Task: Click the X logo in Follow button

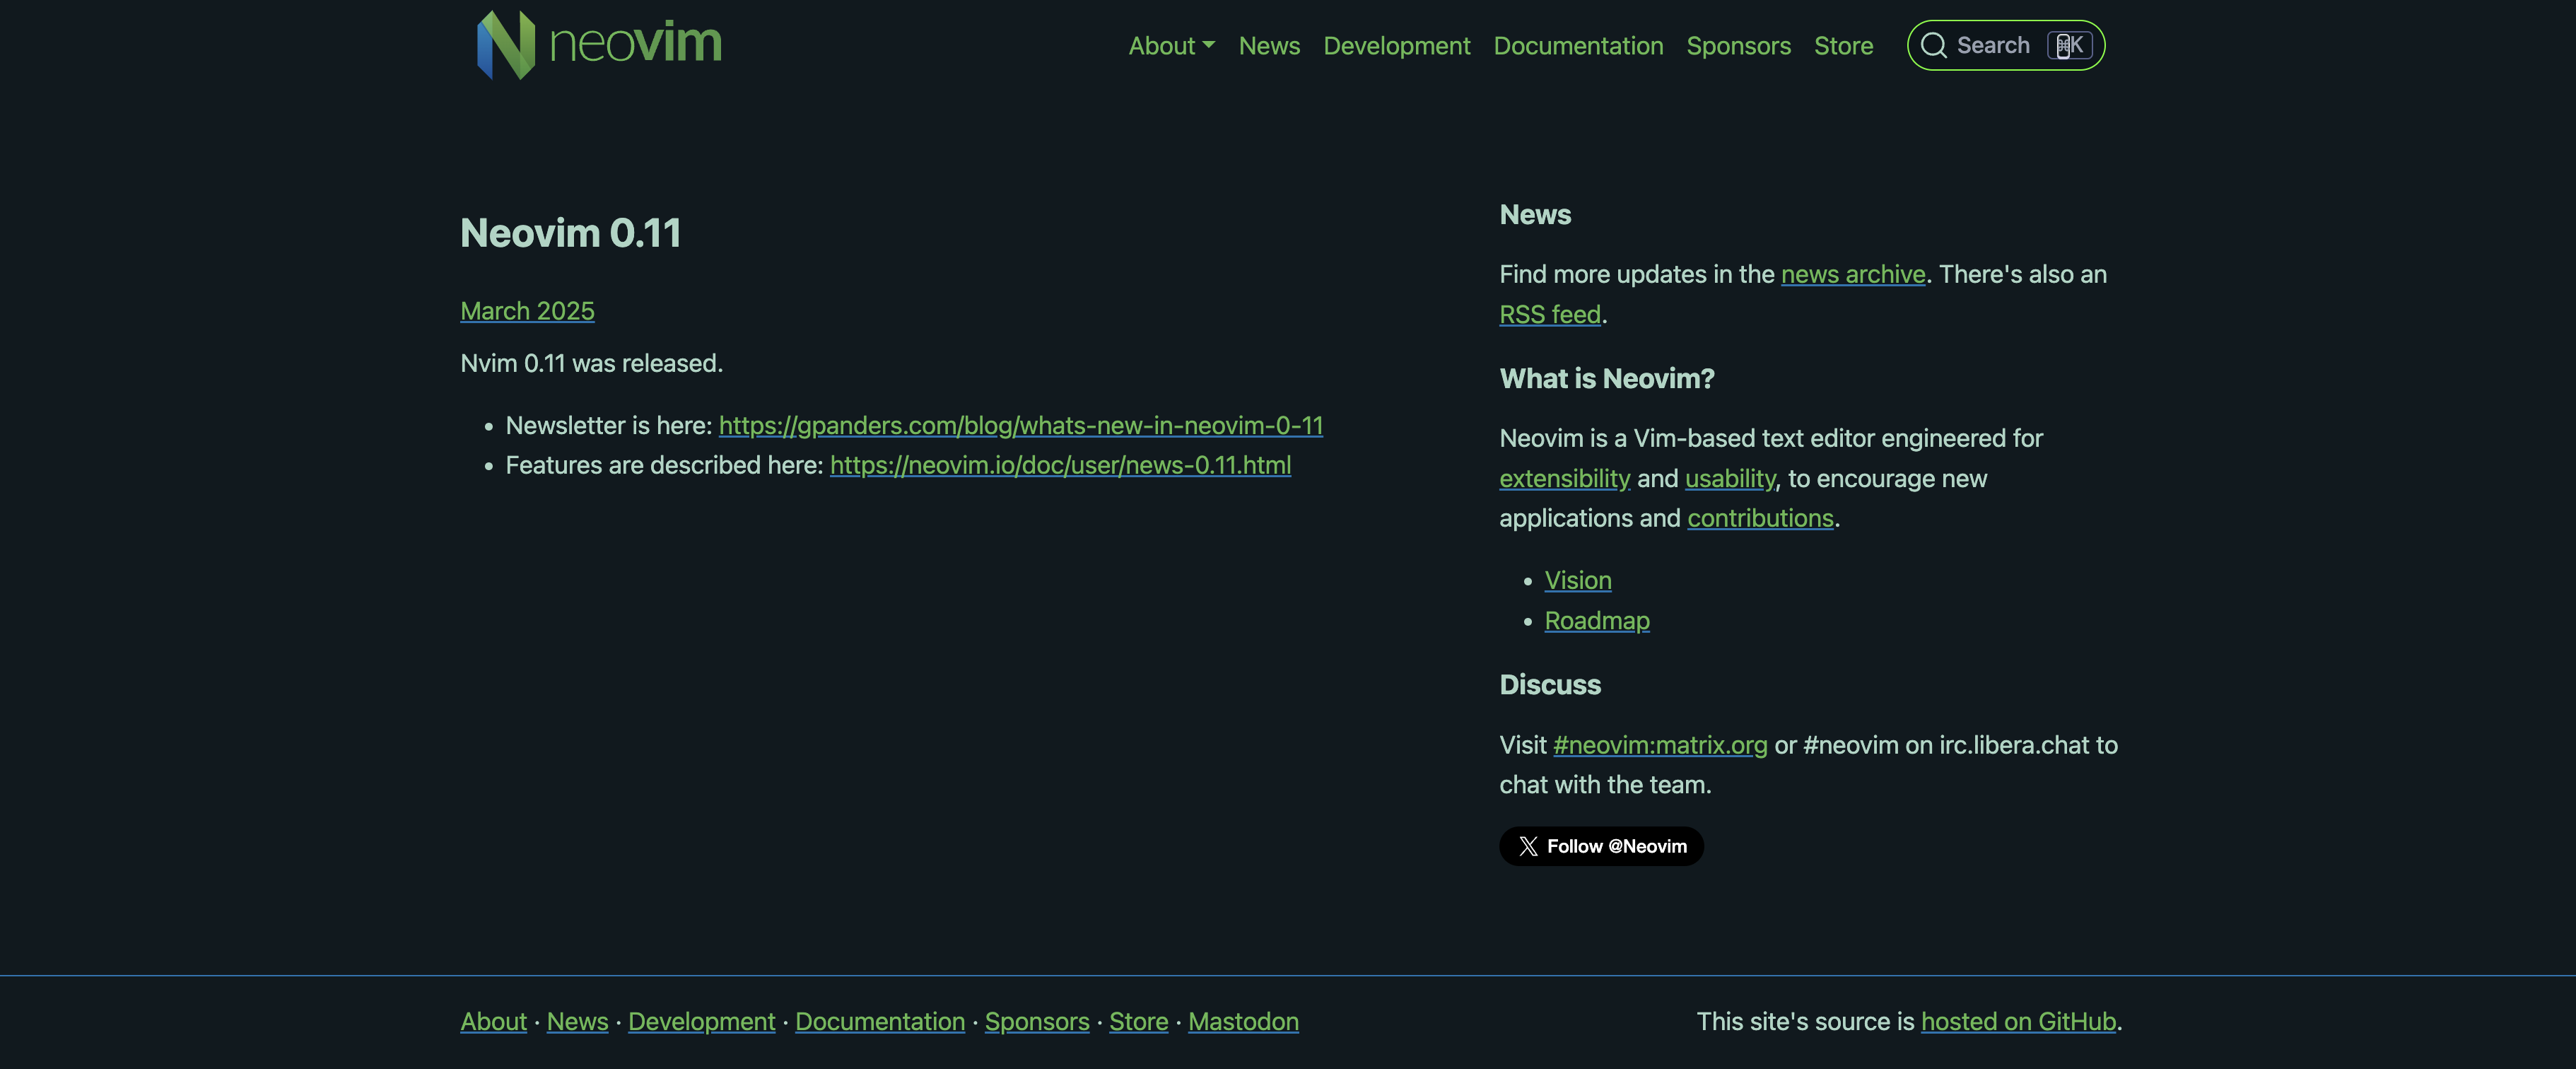Action: pyautogui.click(x=1528, y=846)
